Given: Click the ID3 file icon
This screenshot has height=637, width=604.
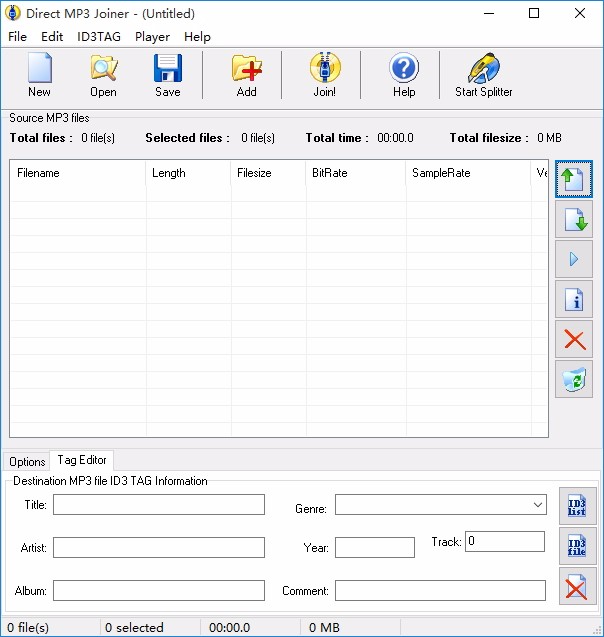Looking at the screenshot, I should tap(577, 546).
